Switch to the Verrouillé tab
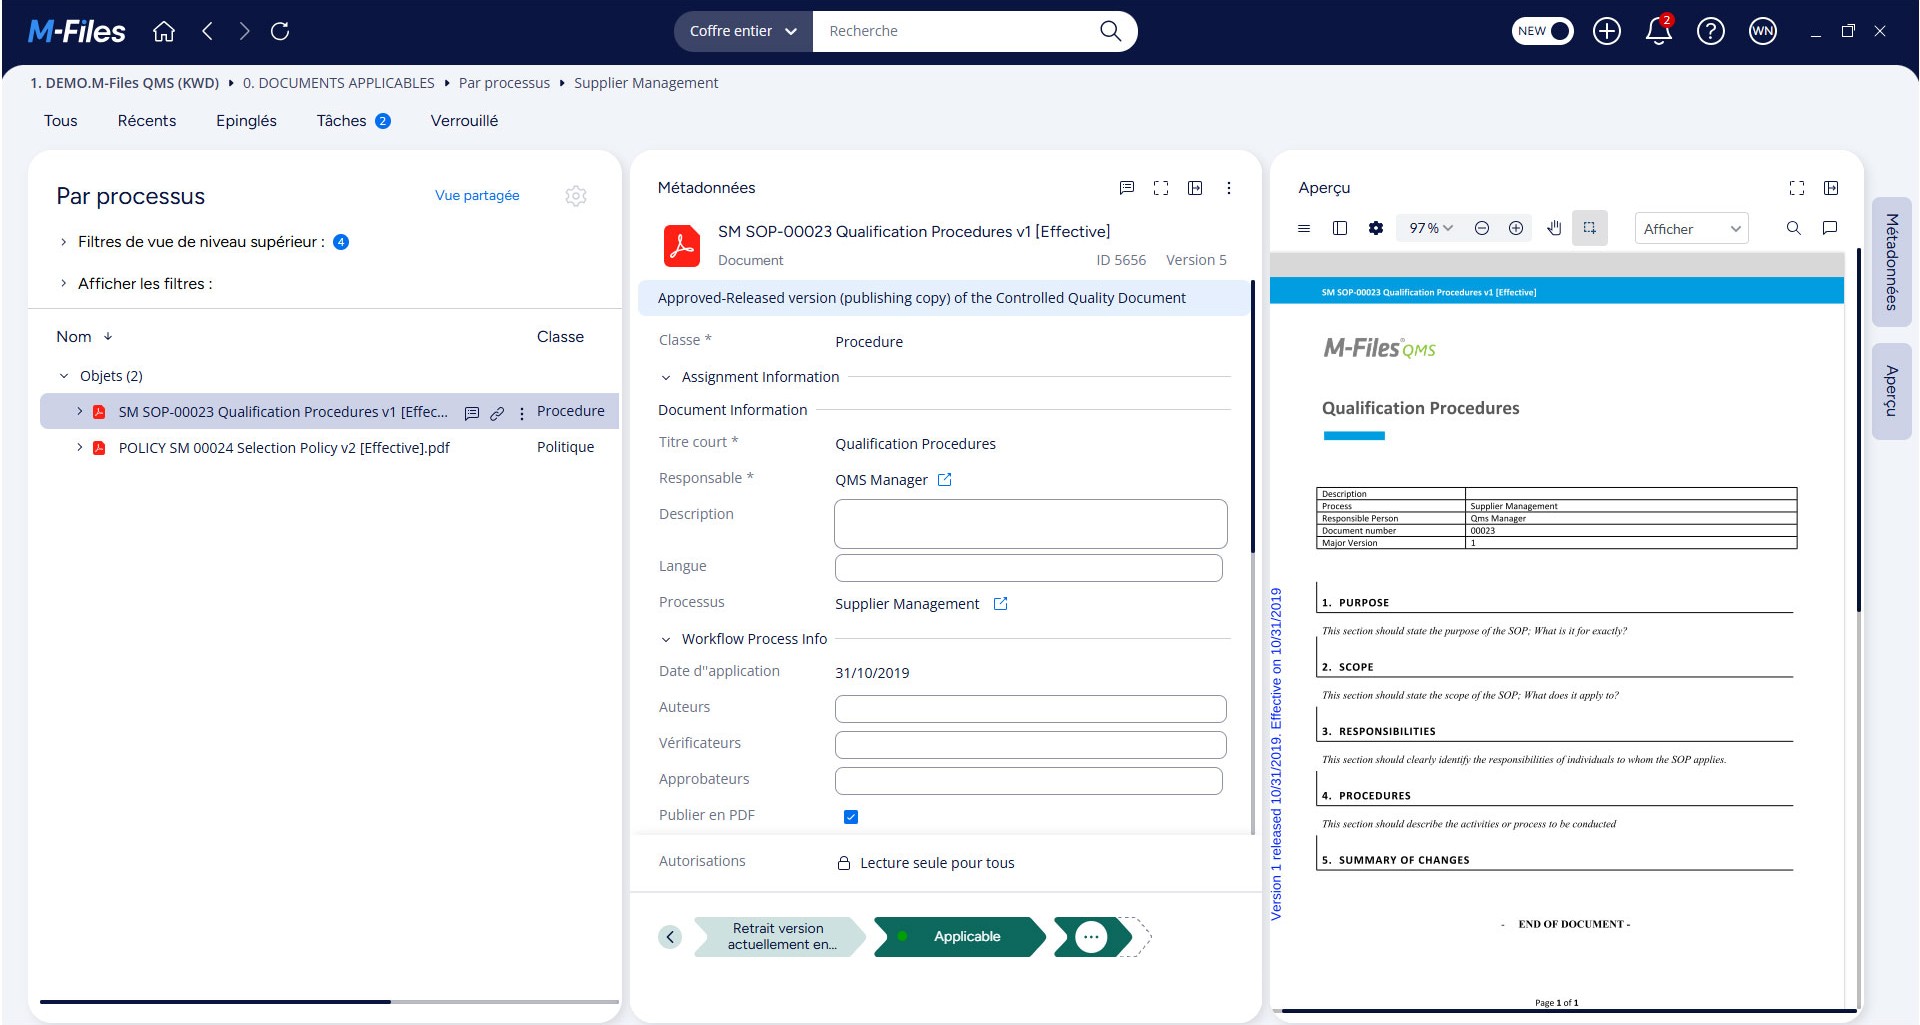The image size is (1920, 1025). (464, 121)
